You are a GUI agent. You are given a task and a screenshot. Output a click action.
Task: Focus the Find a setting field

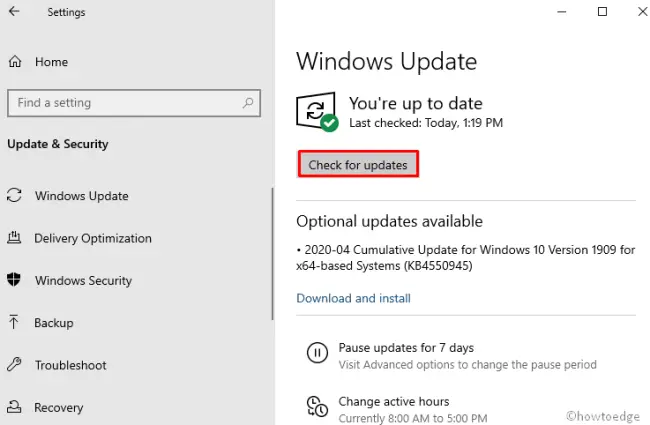134,103
